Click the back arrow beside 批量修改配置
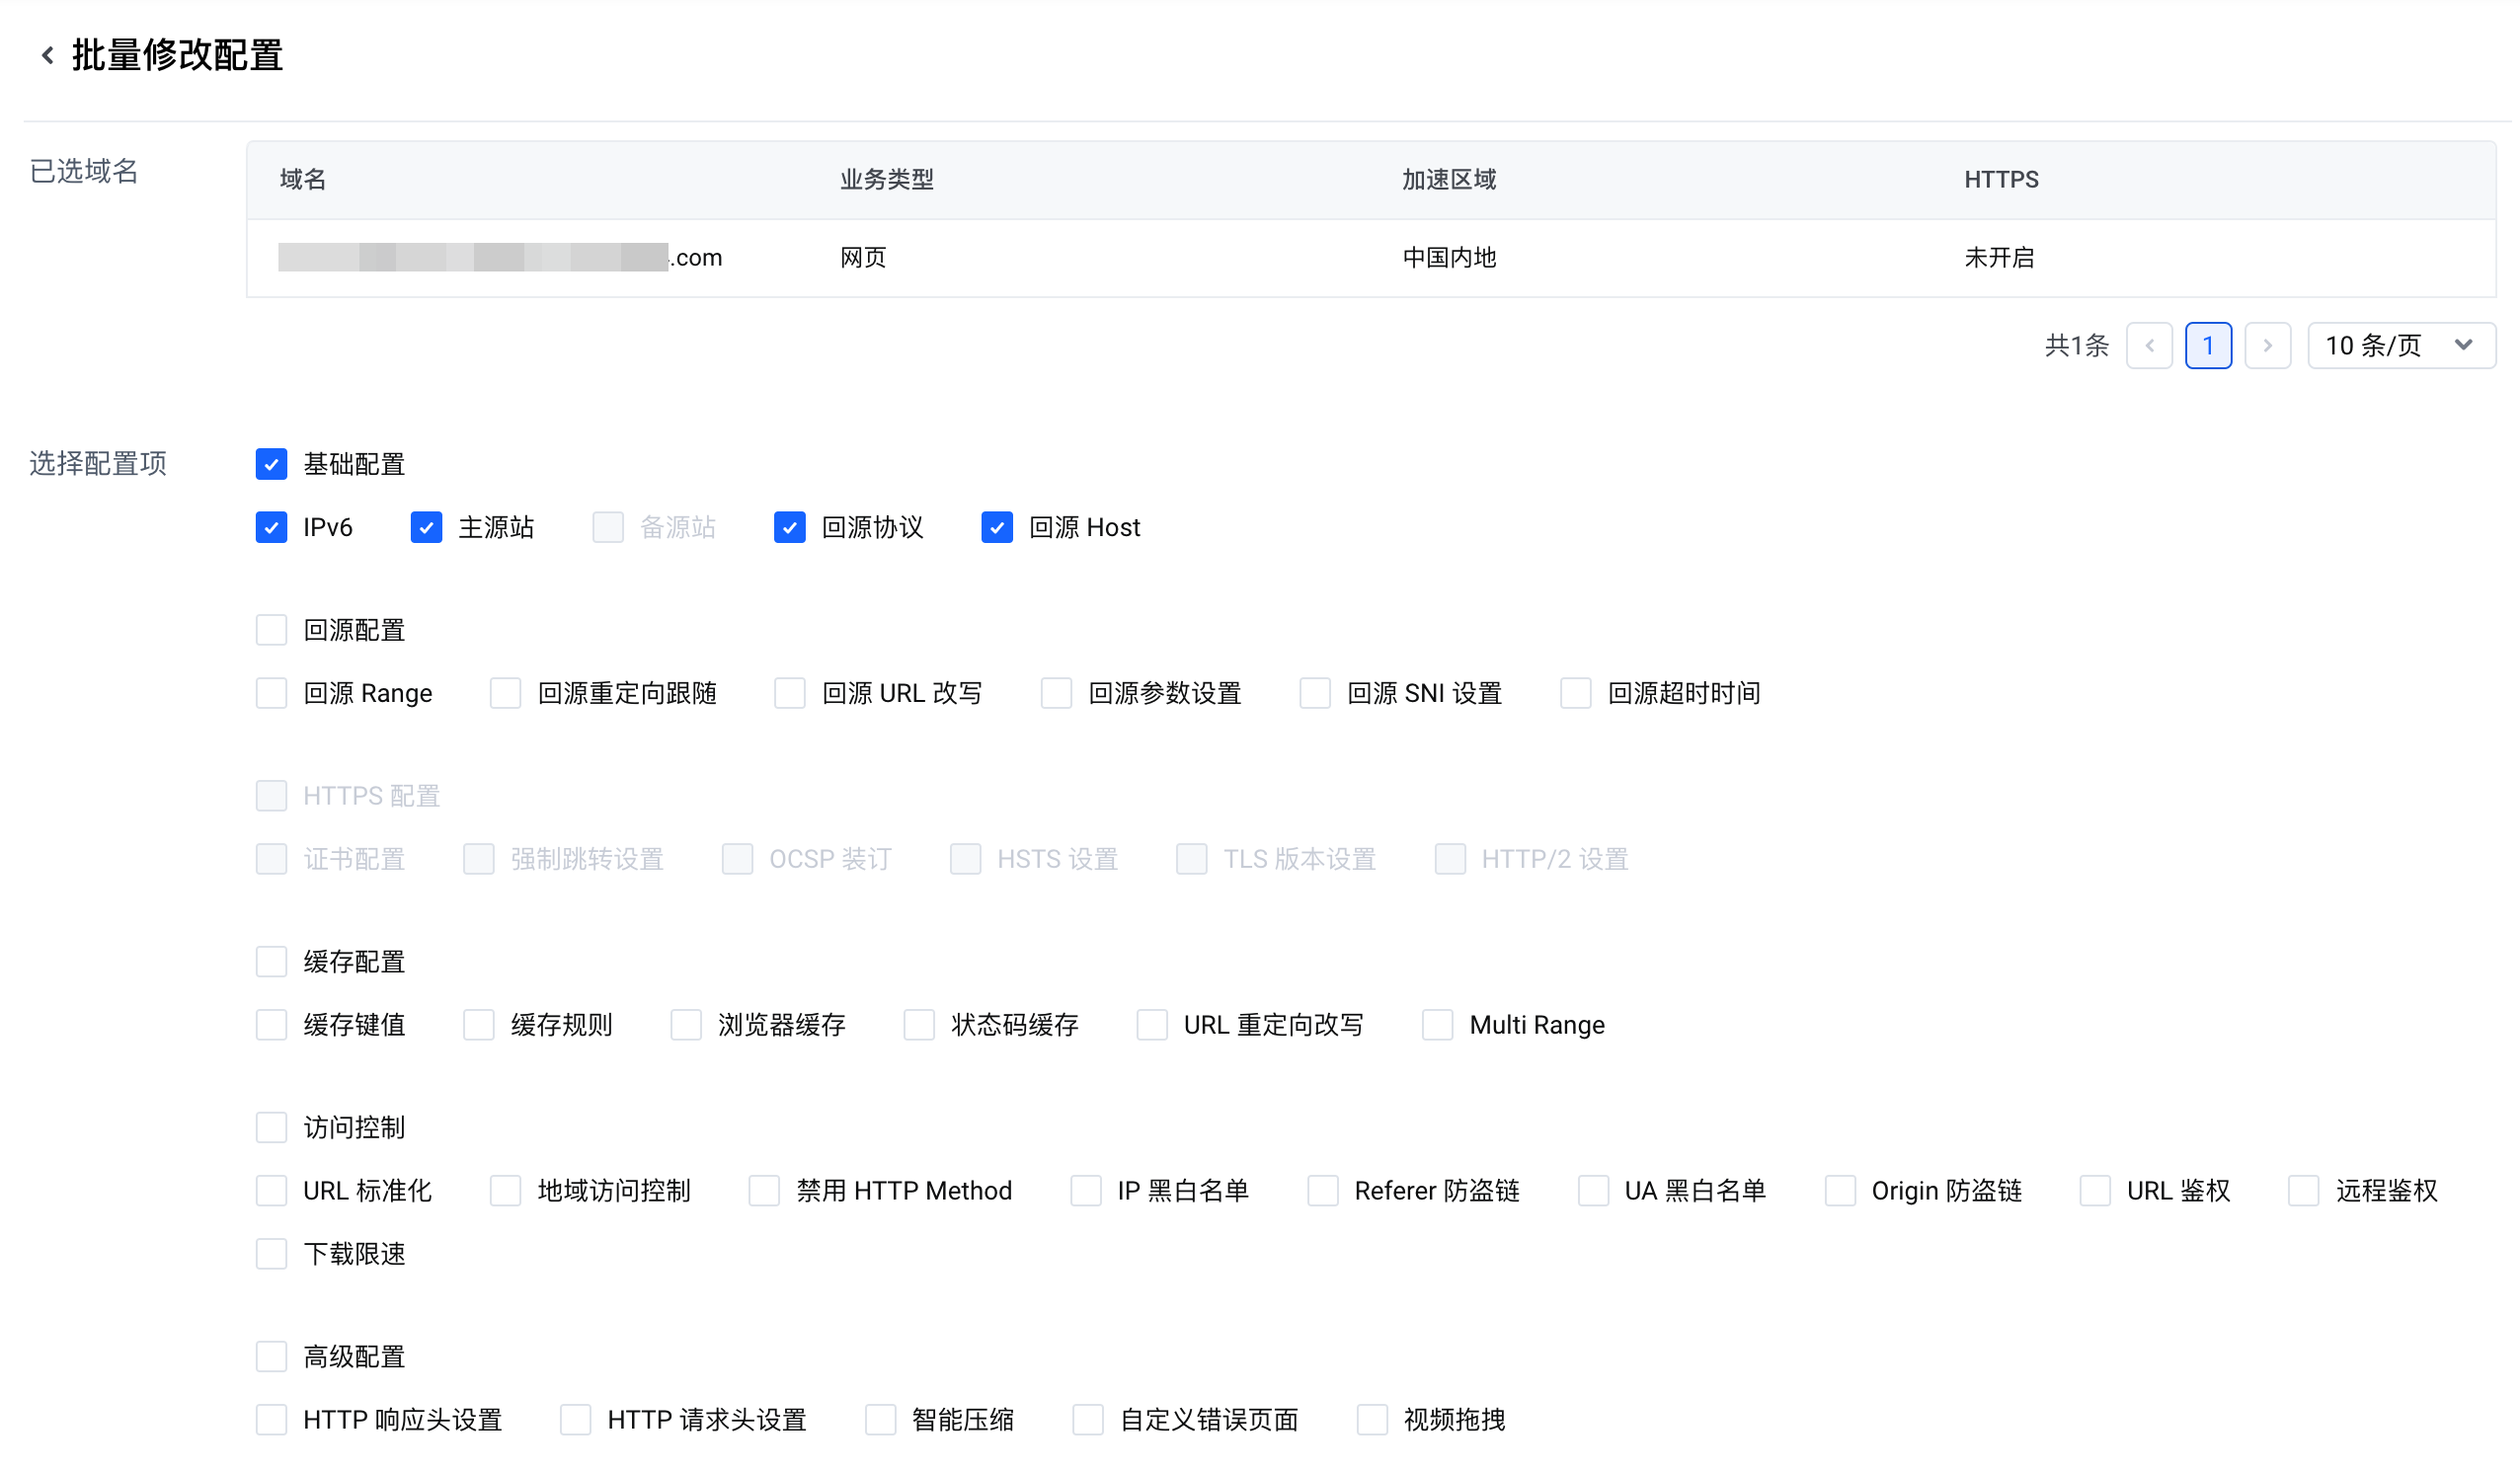 47,55
